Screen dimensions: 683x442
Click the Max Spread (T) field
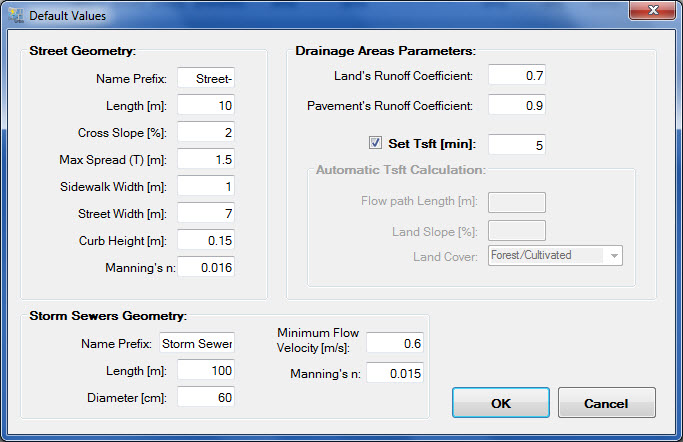(206, 159)
